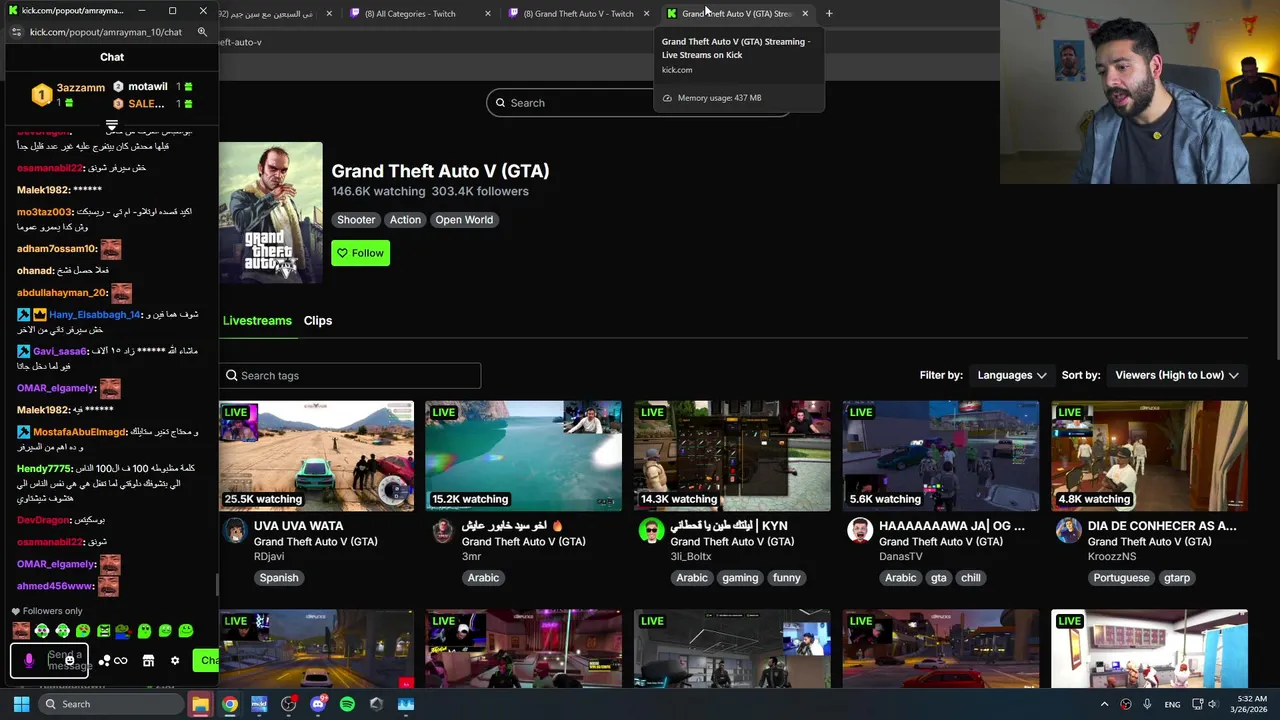The image size is (1280, 720).
Task: Click username Hany_Elsabbagh_14 in chat
Action: (95, 315)
